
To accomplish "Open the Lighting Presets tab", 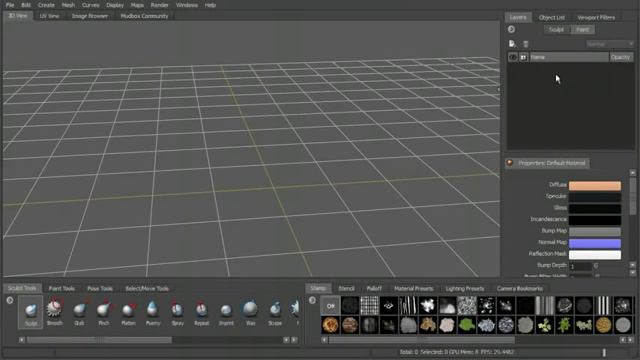I will pyautogui.click(x=465, y=289).
